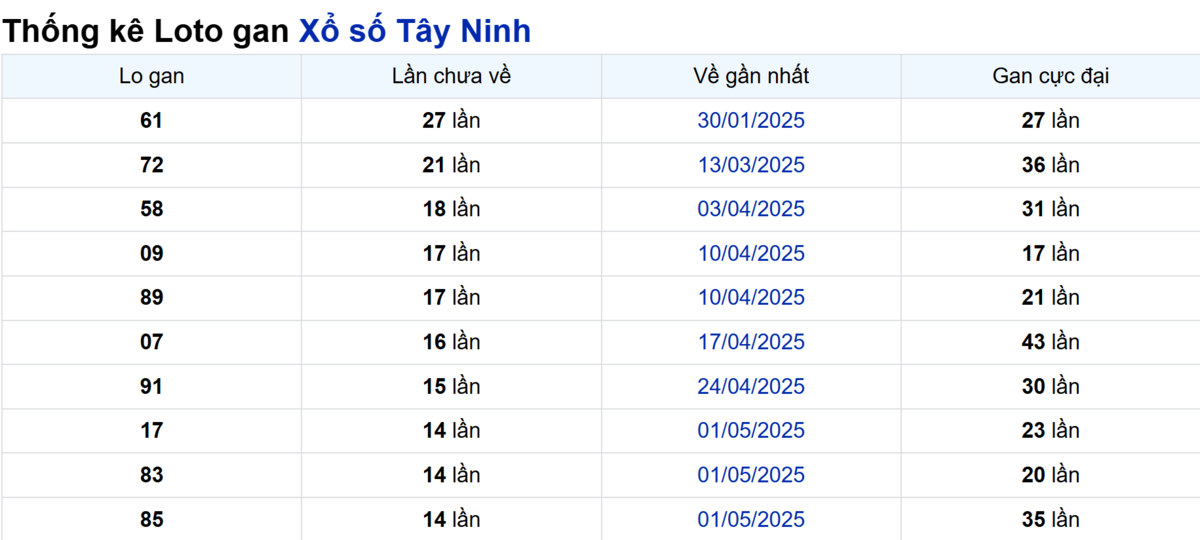Click 27 lần in row 61's Gan cực đại

(1051, 121)
